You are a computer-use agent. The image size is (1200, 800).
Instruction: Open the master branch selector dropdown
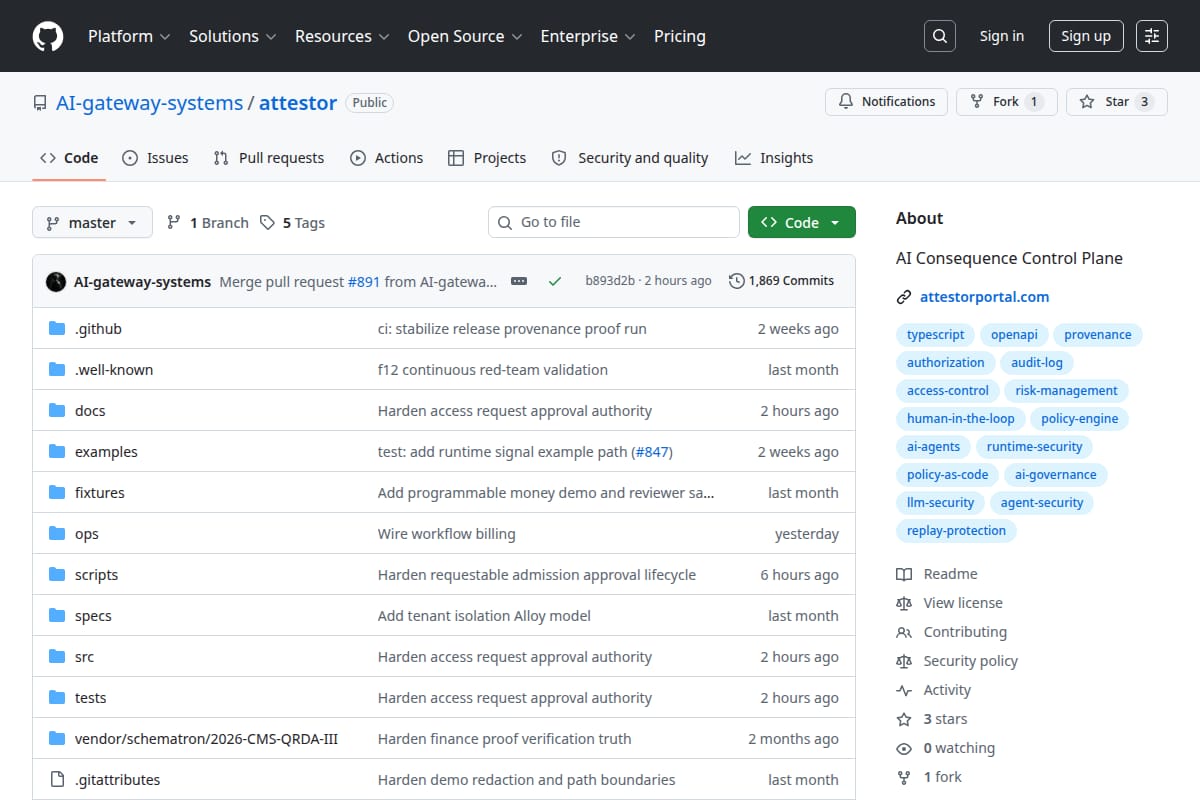click(92, 222)
